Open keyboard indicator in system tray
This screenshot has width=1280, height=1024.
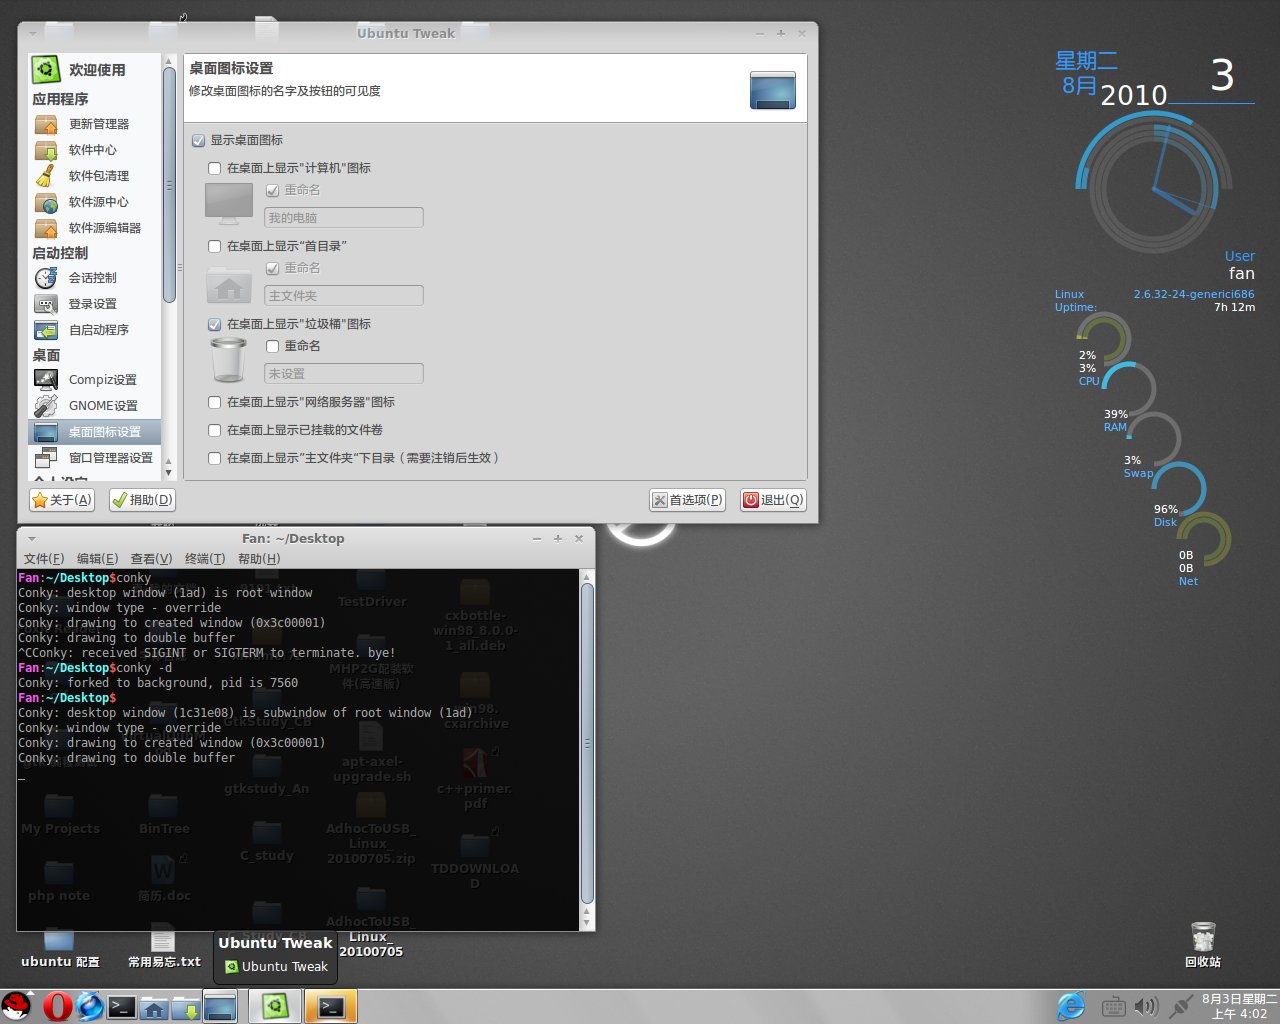[1114, 1007]
